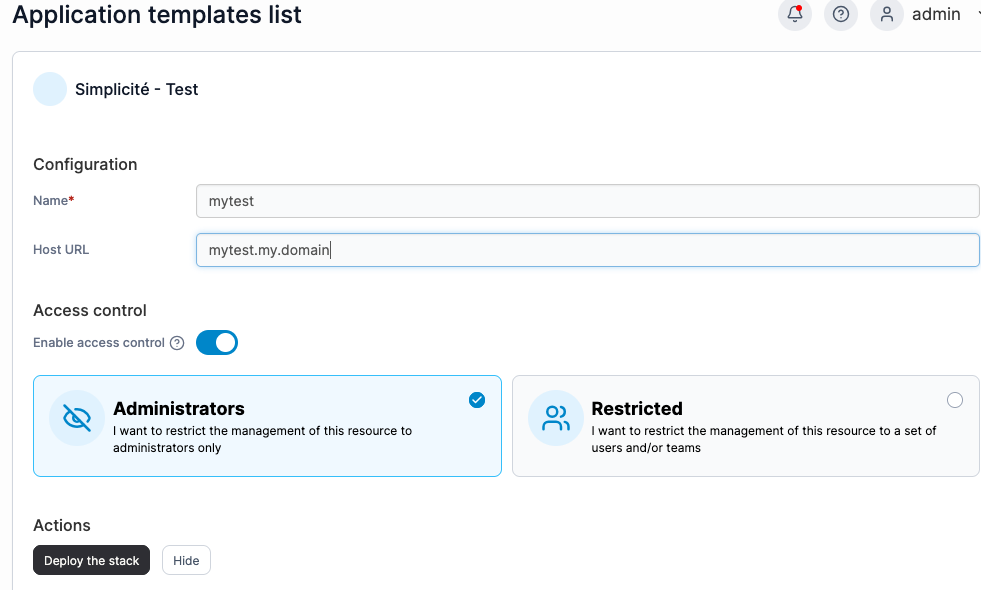Viewport: 981px width, 590px height.
Task: Click the Administrators crossed-eye icon
Action: [77, 417]
